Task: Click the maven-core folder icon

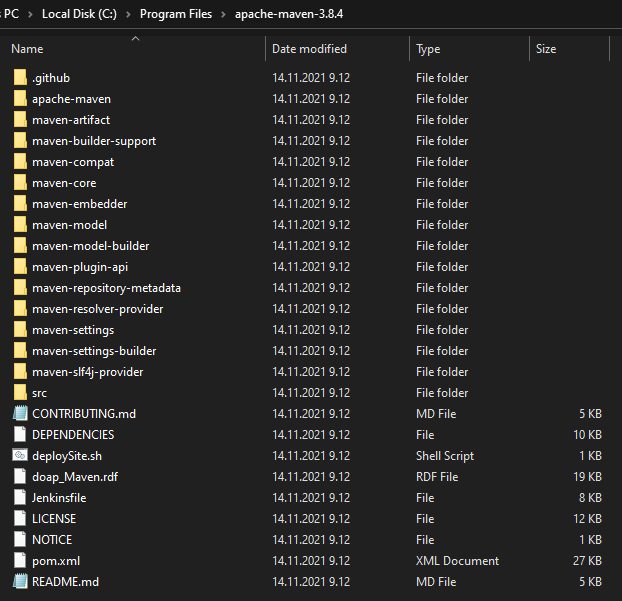Action: pyautogui.click(x=20, y=182)
